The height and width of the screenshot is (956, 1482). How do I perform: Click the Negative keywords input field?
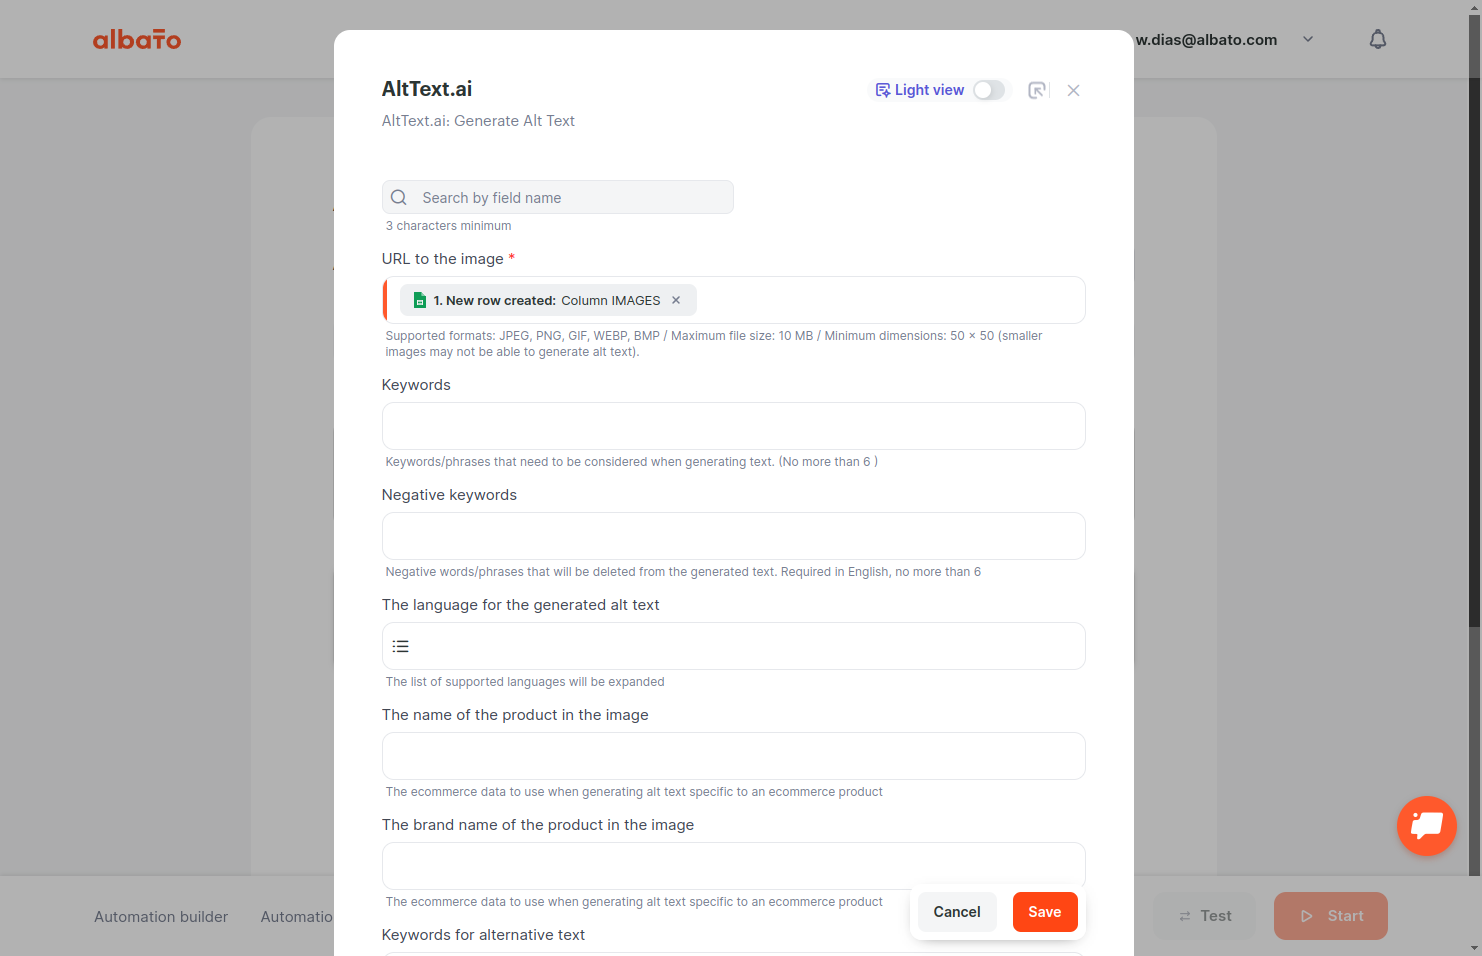pos(734,536)
